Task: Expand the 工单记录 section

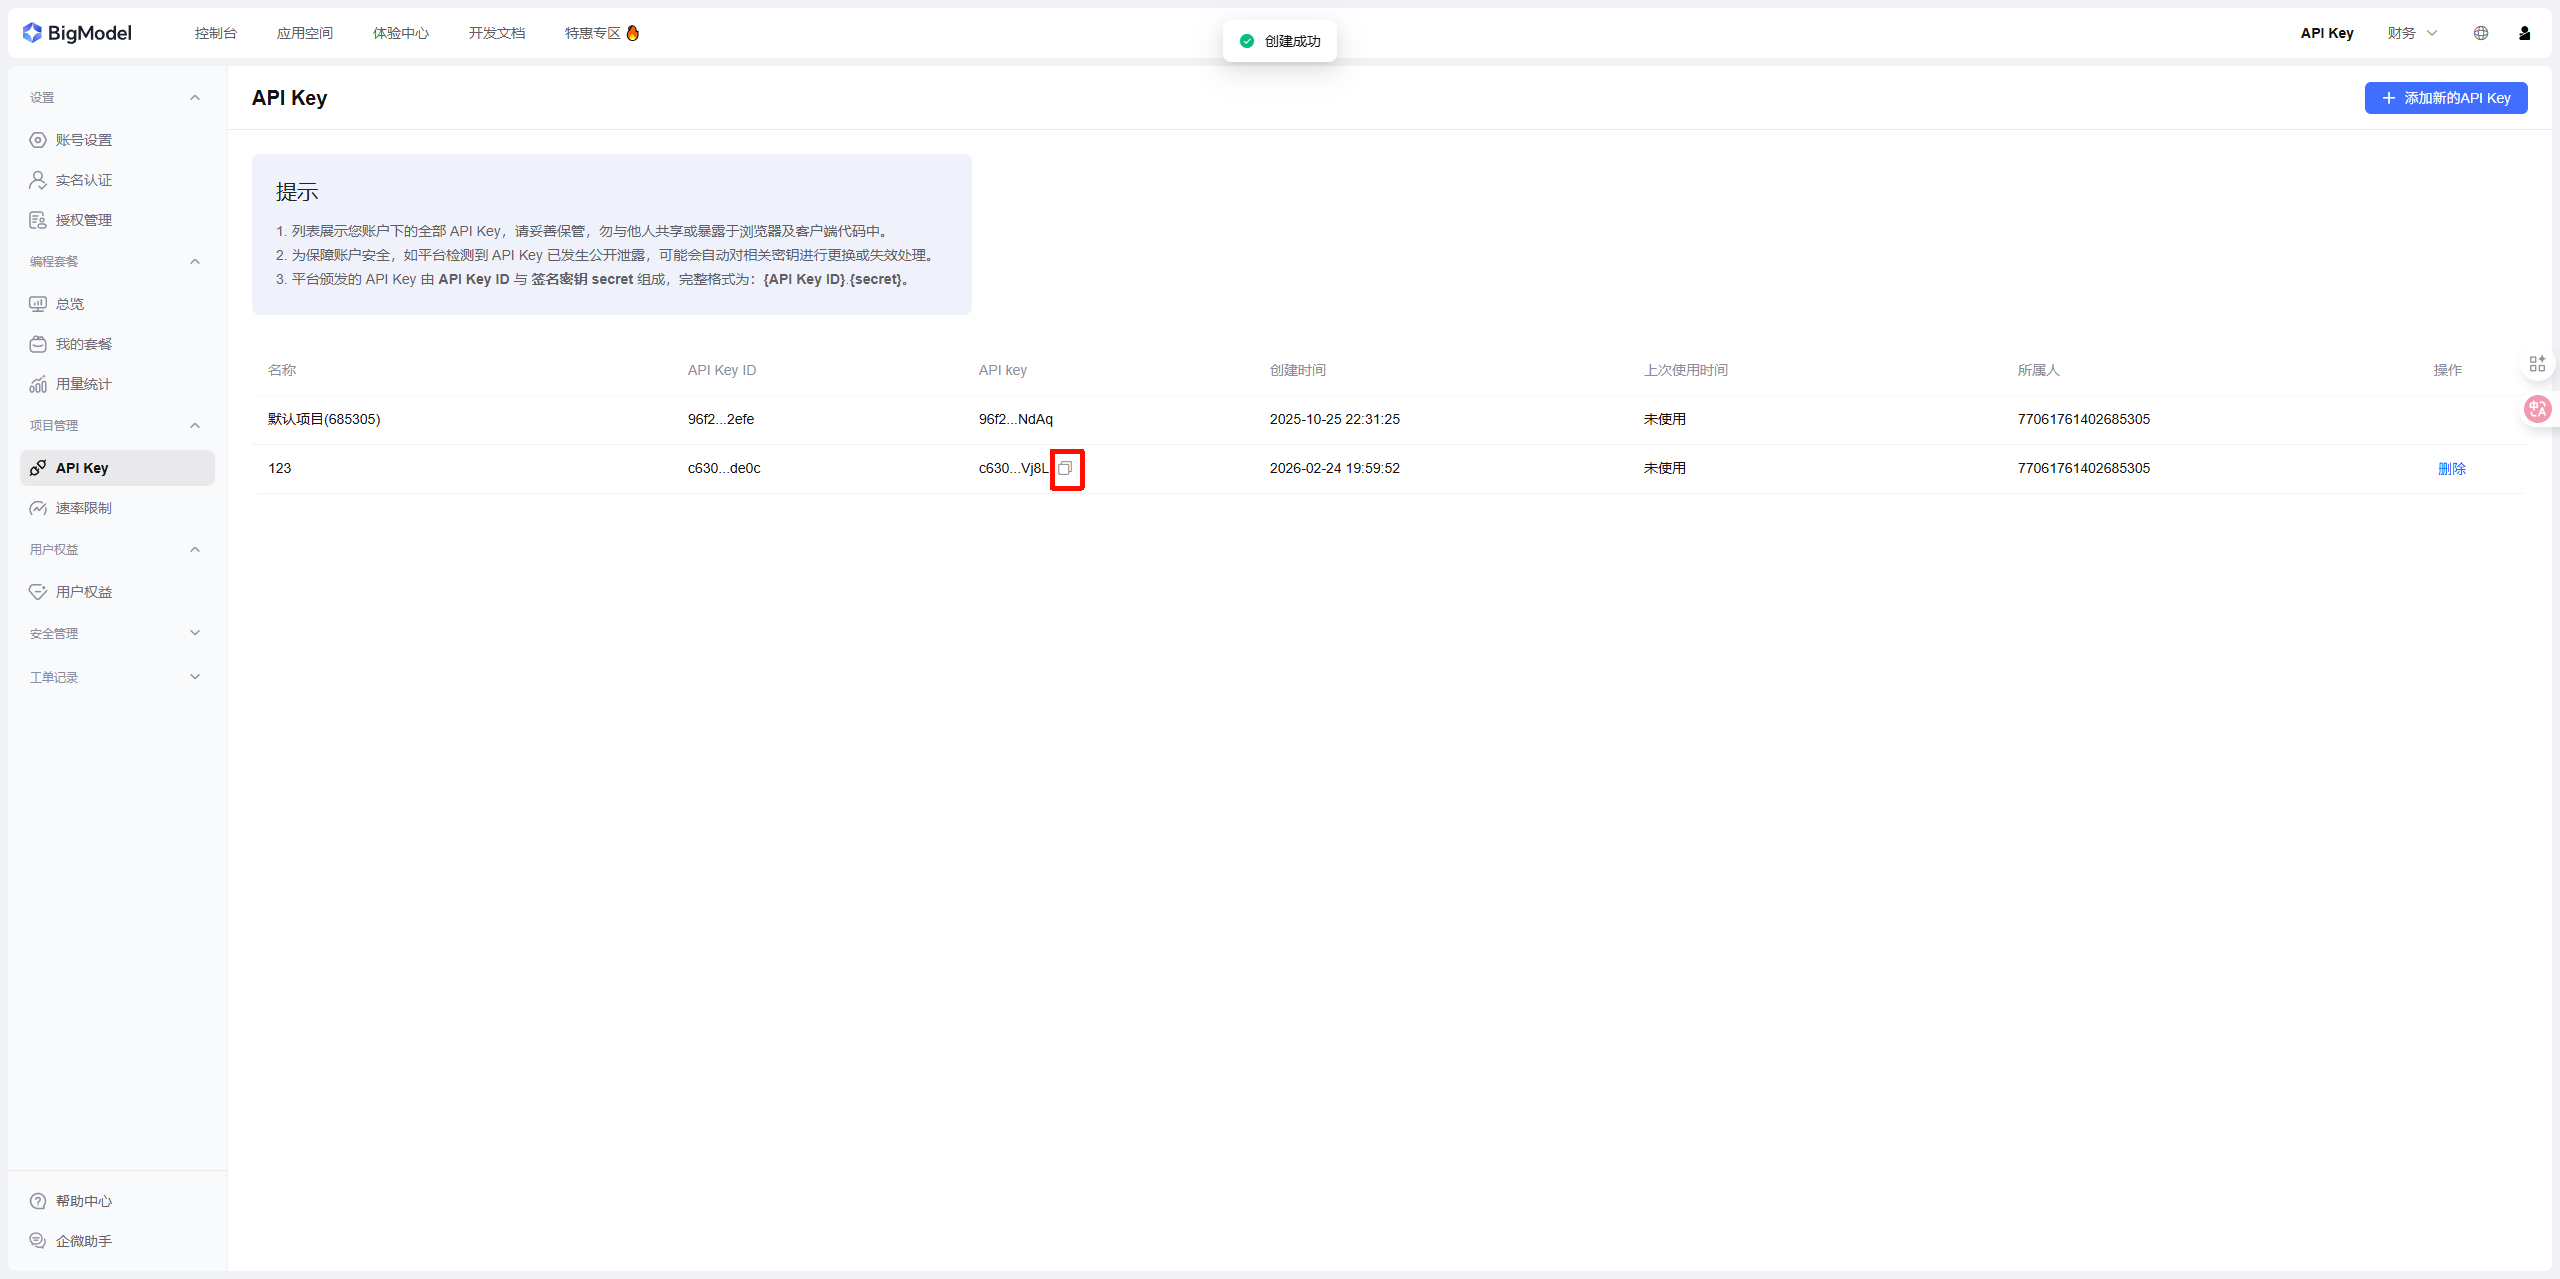Action: click(x=195, y=677)
